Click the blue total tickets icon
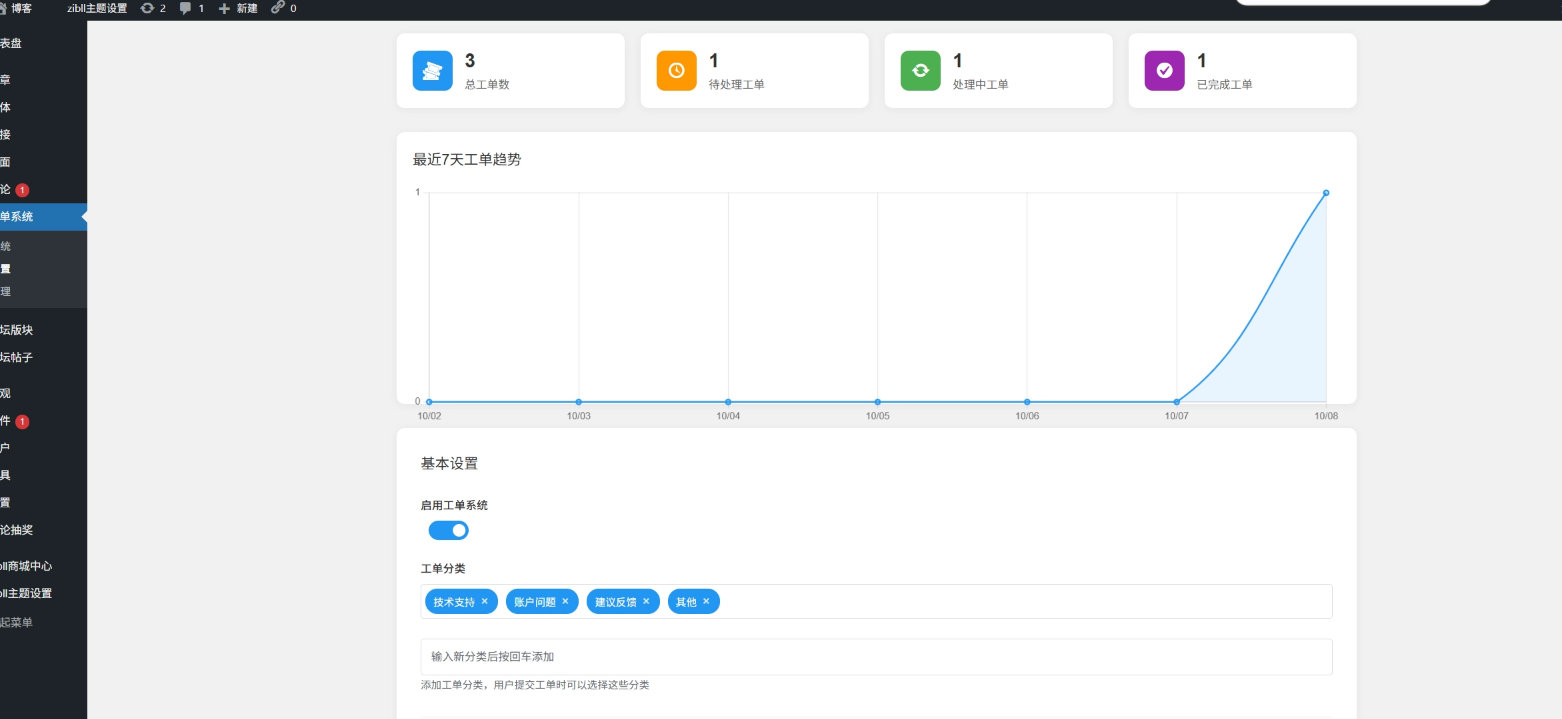Image resolution: width=1562 pixels, height=719 pixels. pyautogui.click(x=432, y=70)
